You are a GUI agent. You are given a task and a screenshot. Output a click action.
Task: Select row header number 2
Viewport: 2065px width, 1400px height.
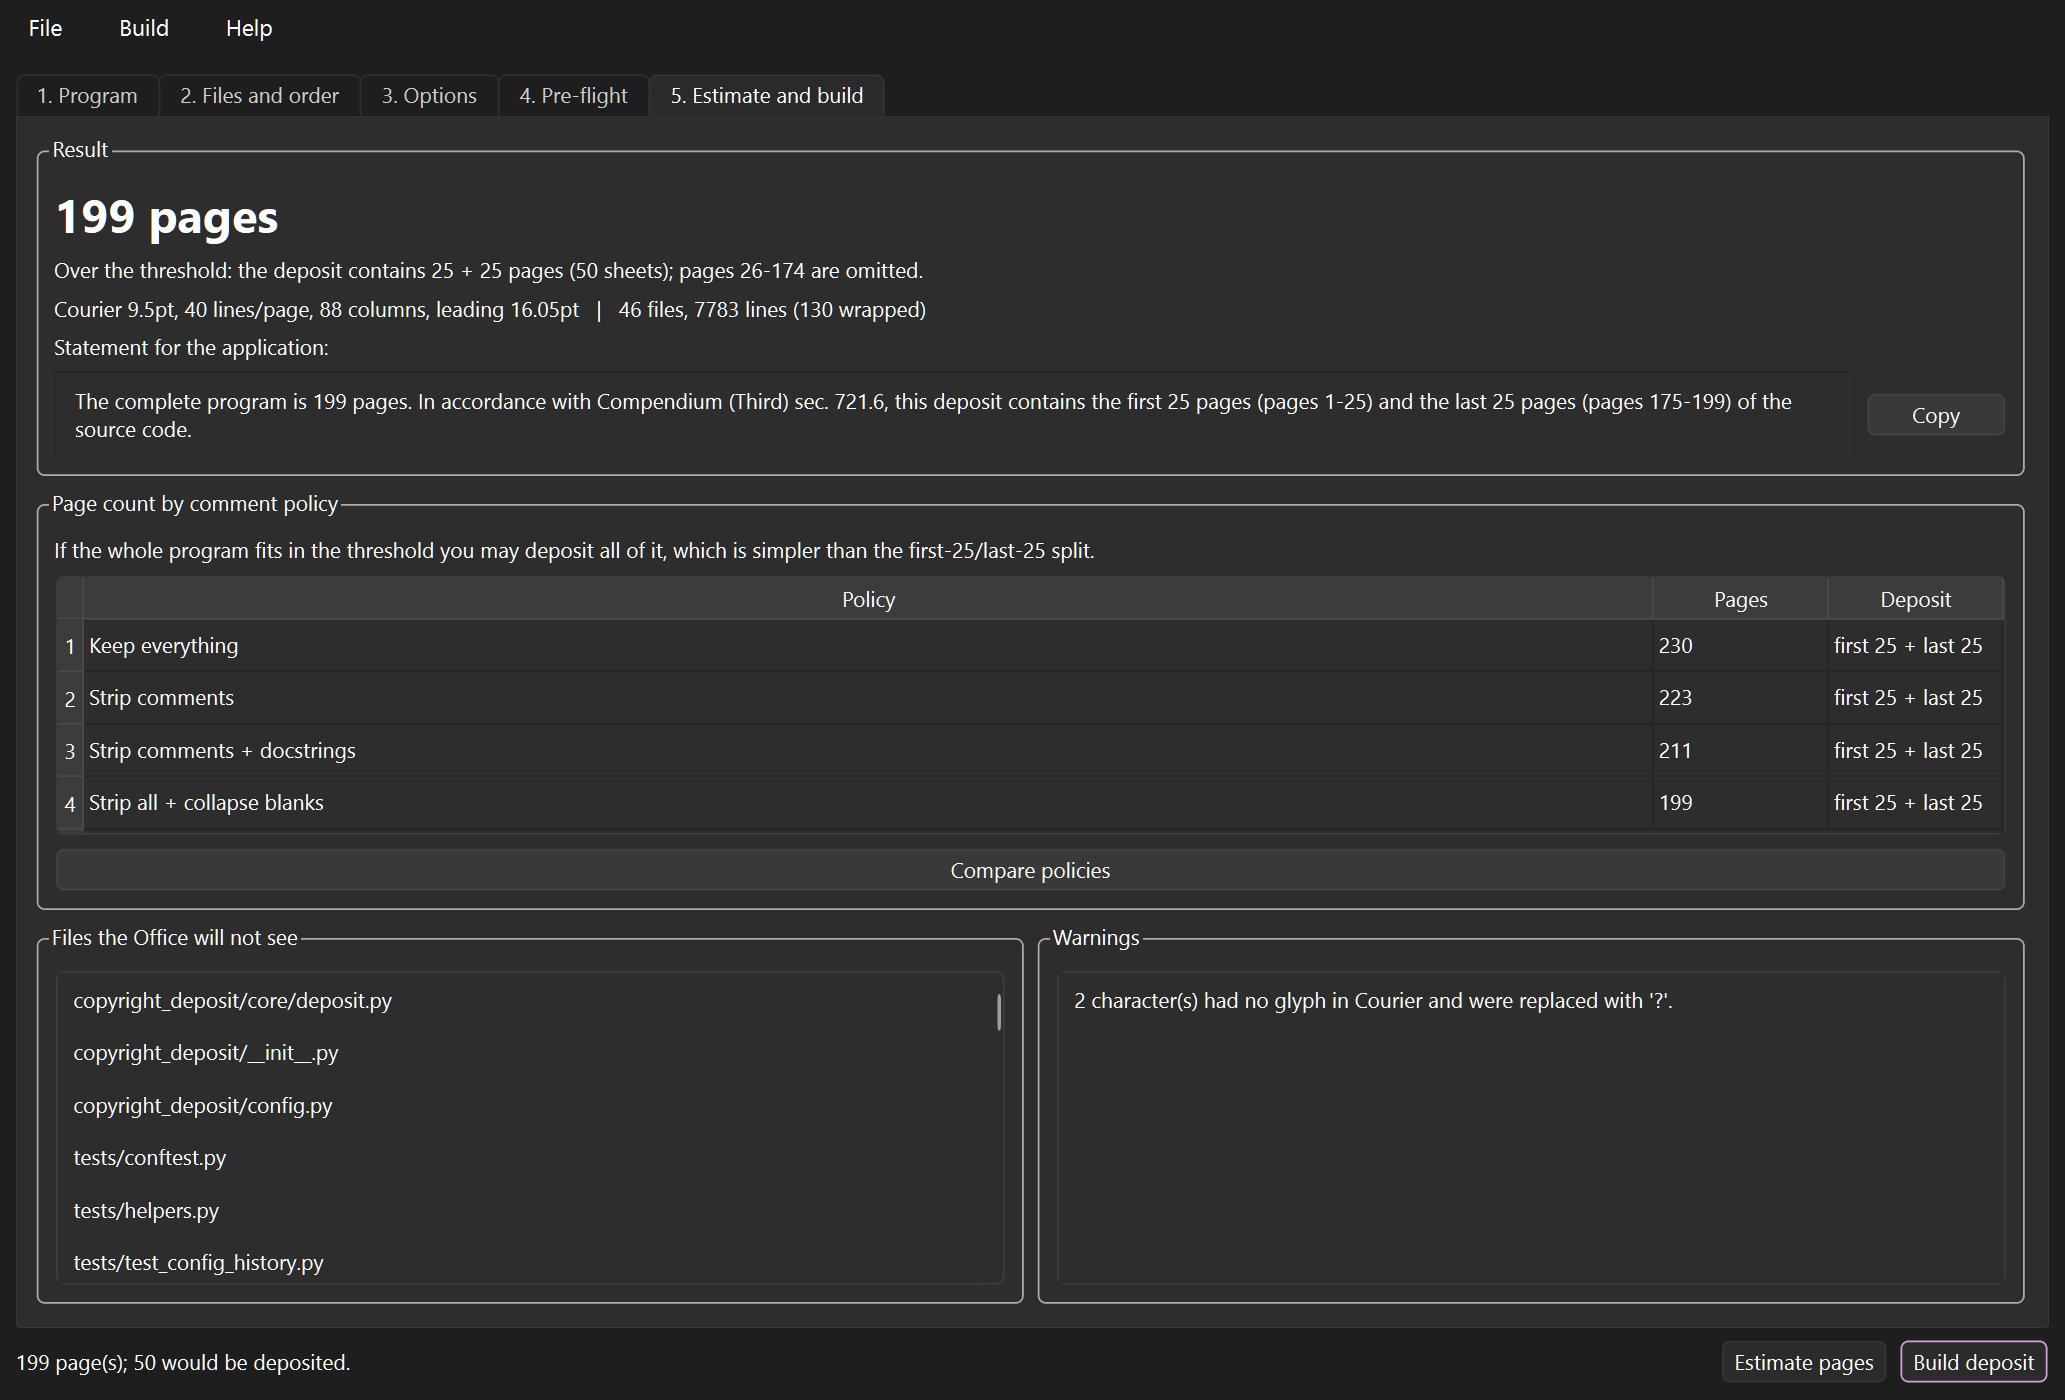(70, 699)
